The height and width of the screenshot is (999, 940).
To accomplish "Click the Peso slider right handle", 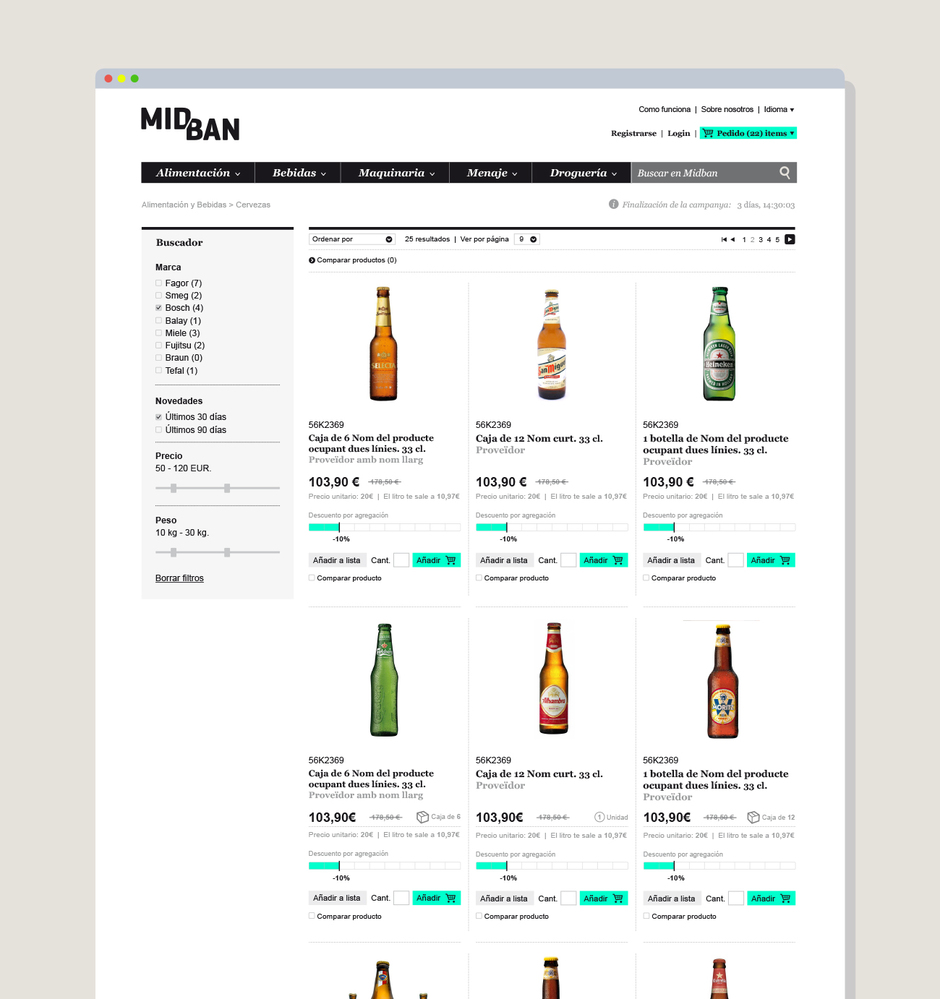I will (x=227, y=552).
